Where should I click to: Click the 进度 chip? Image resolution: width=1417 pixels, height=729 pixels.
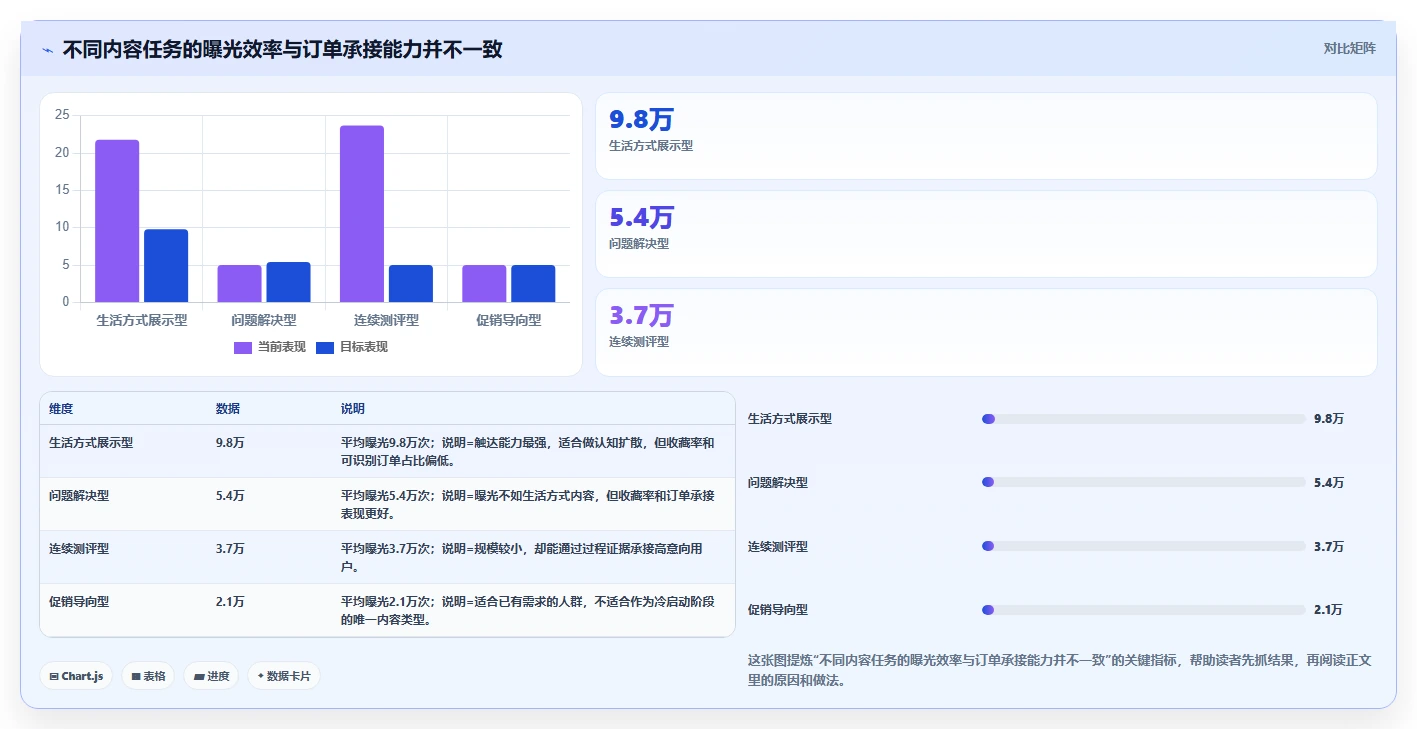pyautogui.click(x=211, y=676)
